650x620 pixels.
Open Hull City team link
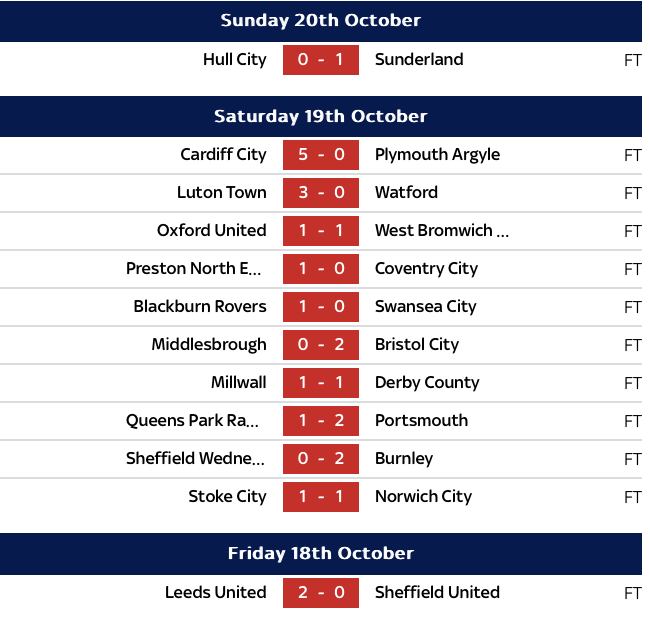(x=234, y=59)
